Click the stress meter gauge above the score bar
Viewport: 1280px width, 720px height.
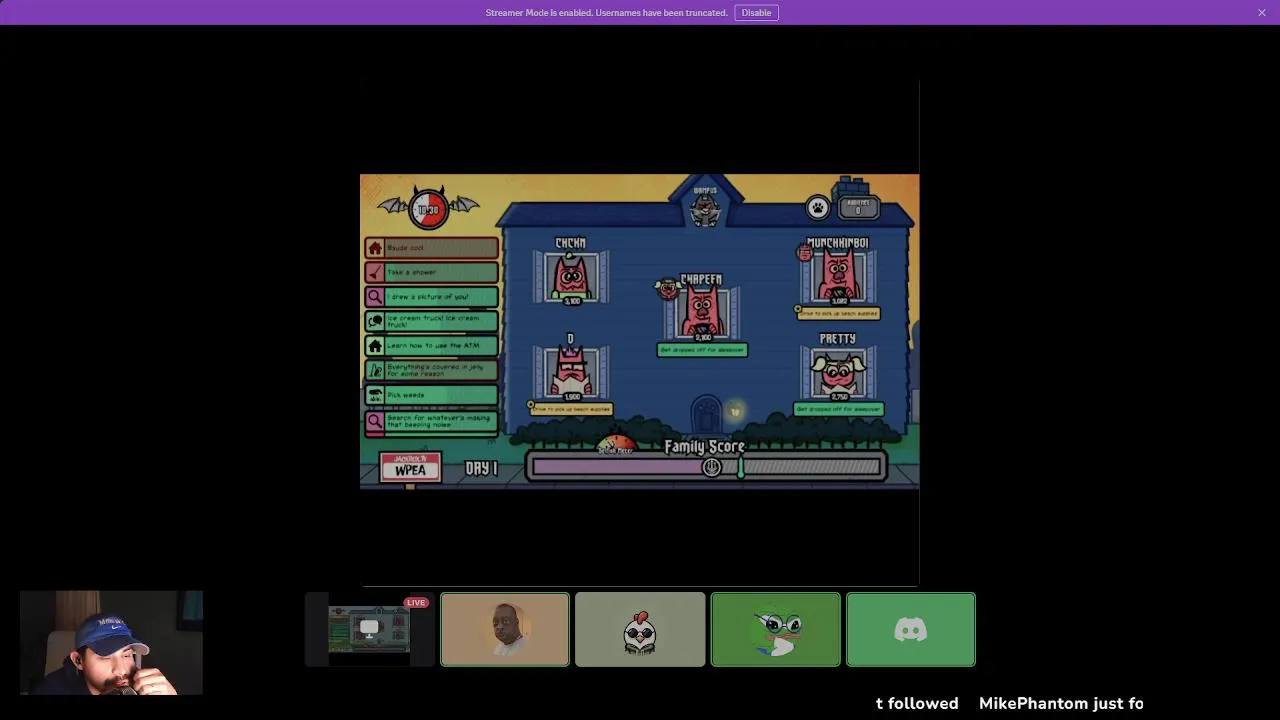coord(616,446)
